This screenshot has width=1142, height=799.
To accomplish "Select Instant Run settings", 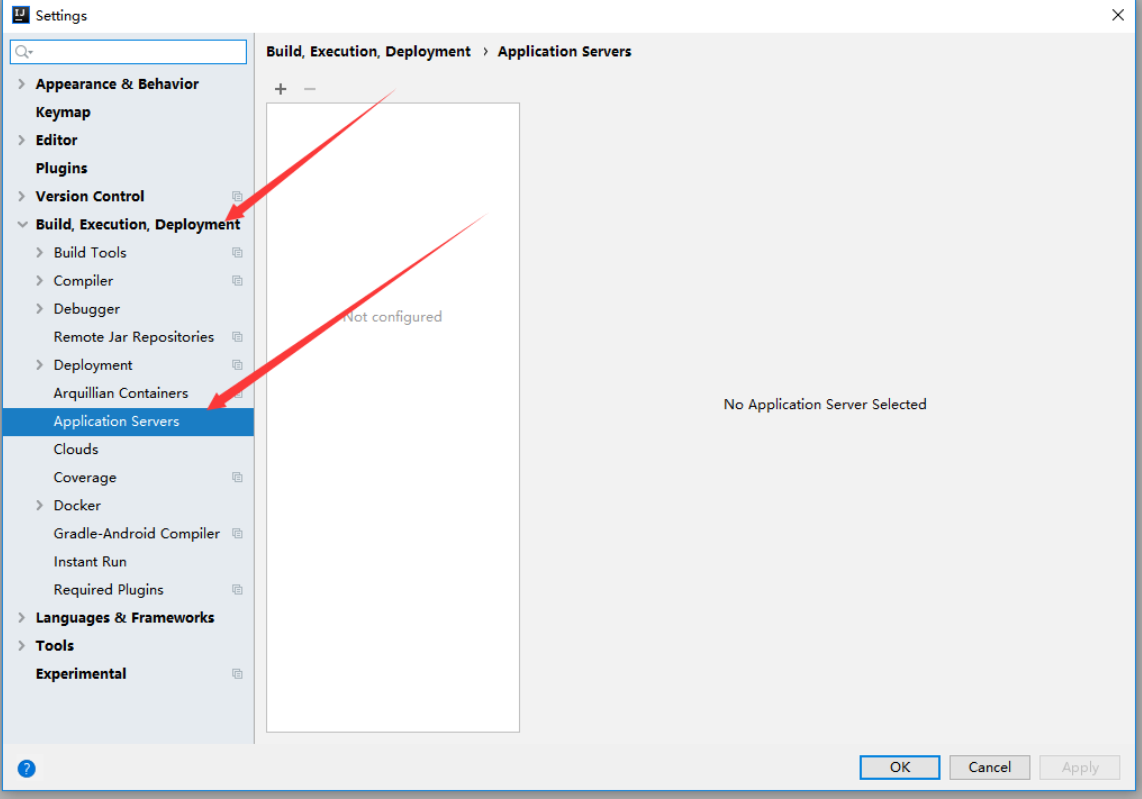I will tap(90, 562).
